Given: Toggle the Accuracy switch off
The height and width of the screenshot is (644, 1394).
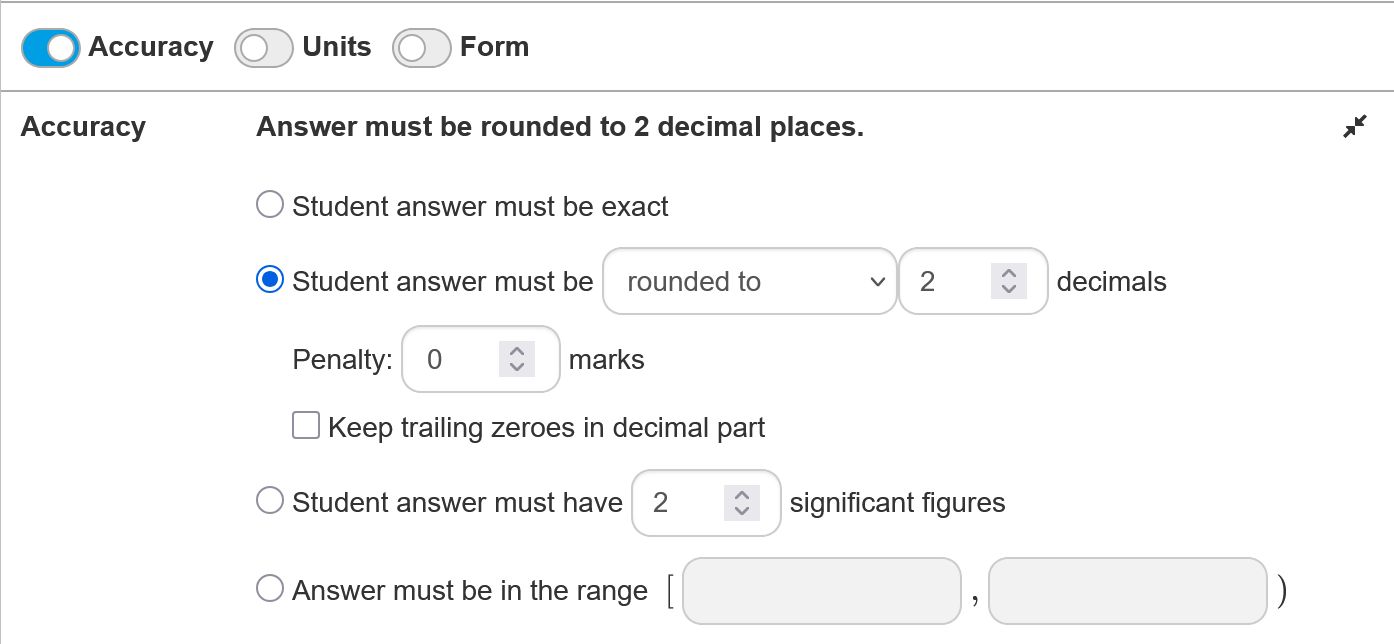Looking at the screenshot, I should (x=50, y=48).
